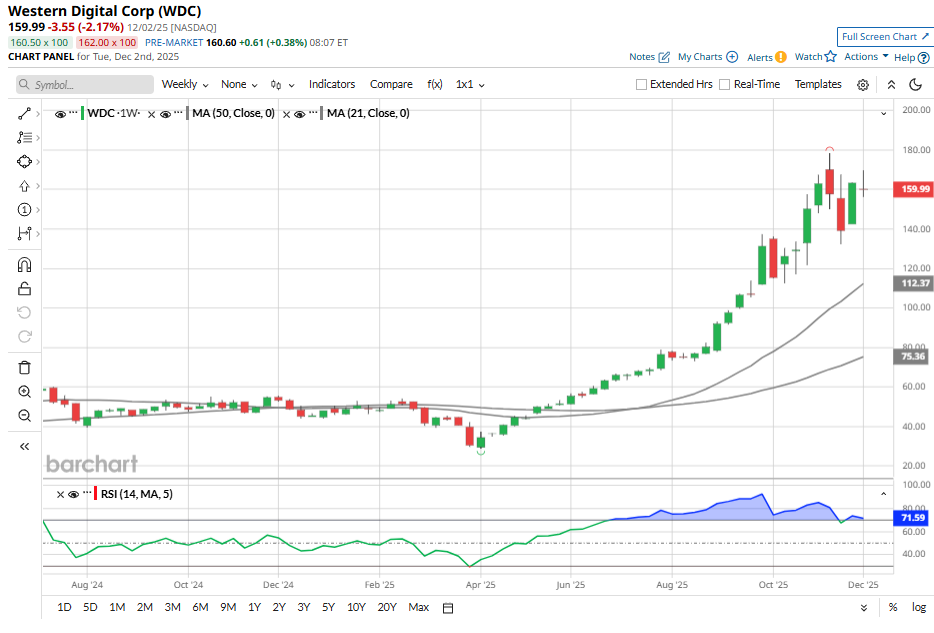The width and height of the screenshot is (934, 633).
Task: Click the Symbol search field
Action: [85, 85]
